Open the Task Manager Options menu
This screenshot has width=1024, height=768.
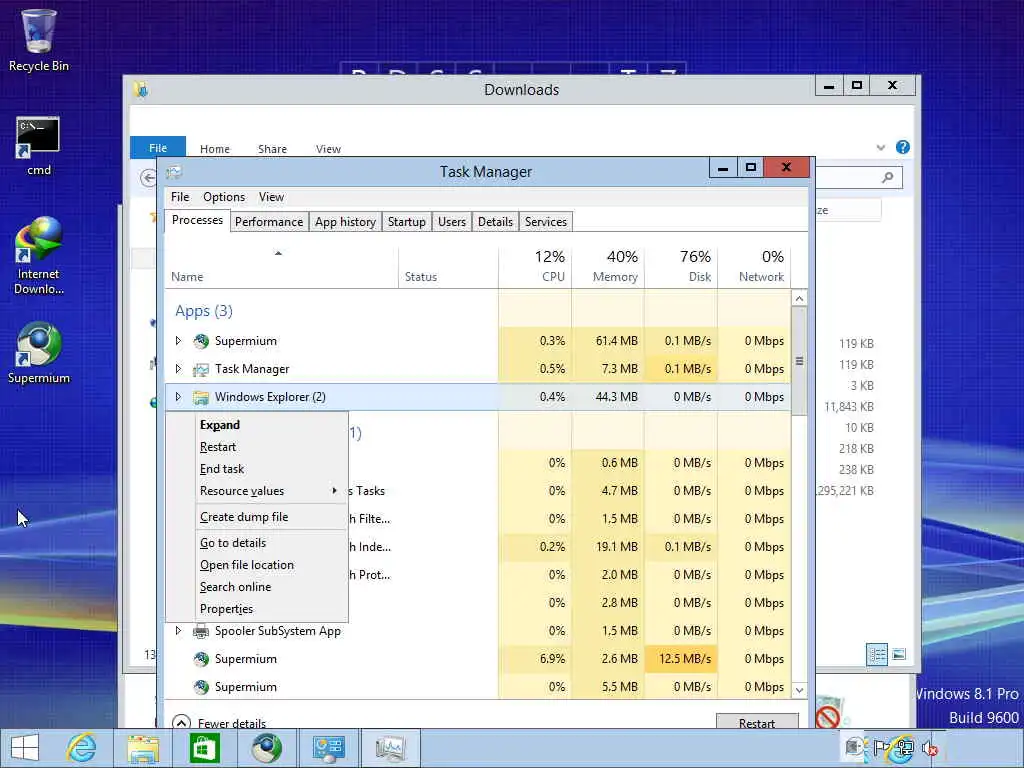tap(223, 197)
